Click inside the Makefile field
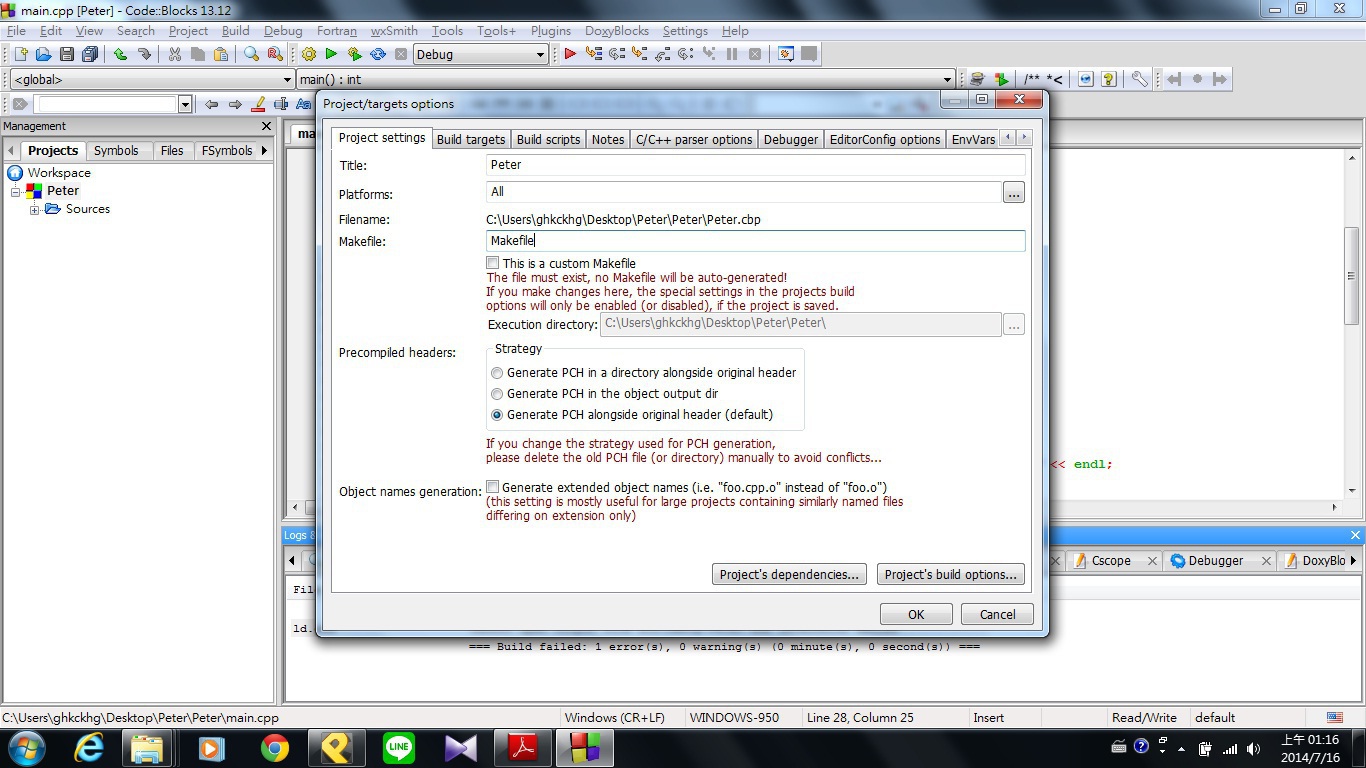1366x768 pixels. (x=755, y=240)
